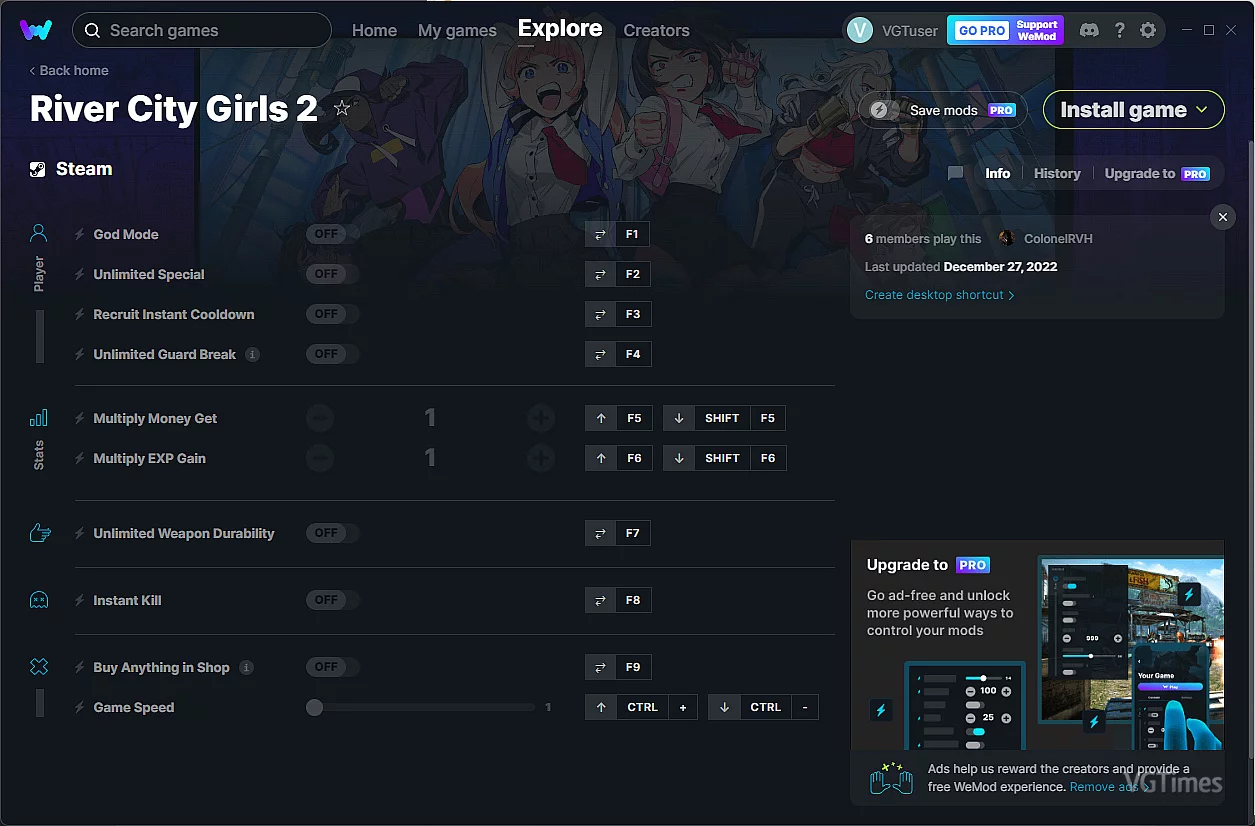1255x826 pixels.
Task: Select the History tab
Action: click(x=1057, y=173)
